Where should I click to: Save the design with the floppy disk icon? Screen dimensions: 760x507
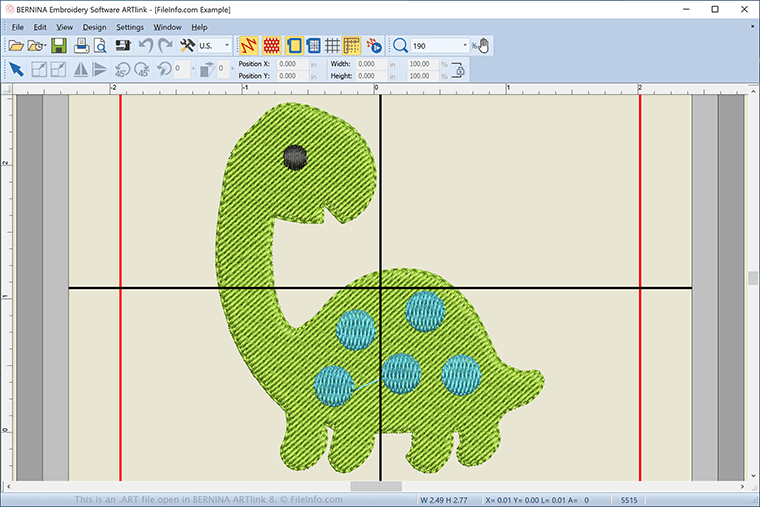(59, 45)
